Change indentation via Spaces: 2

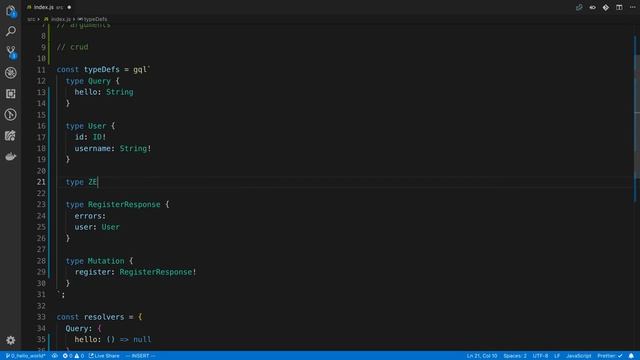pyautogui.click(x=515, y=356)
